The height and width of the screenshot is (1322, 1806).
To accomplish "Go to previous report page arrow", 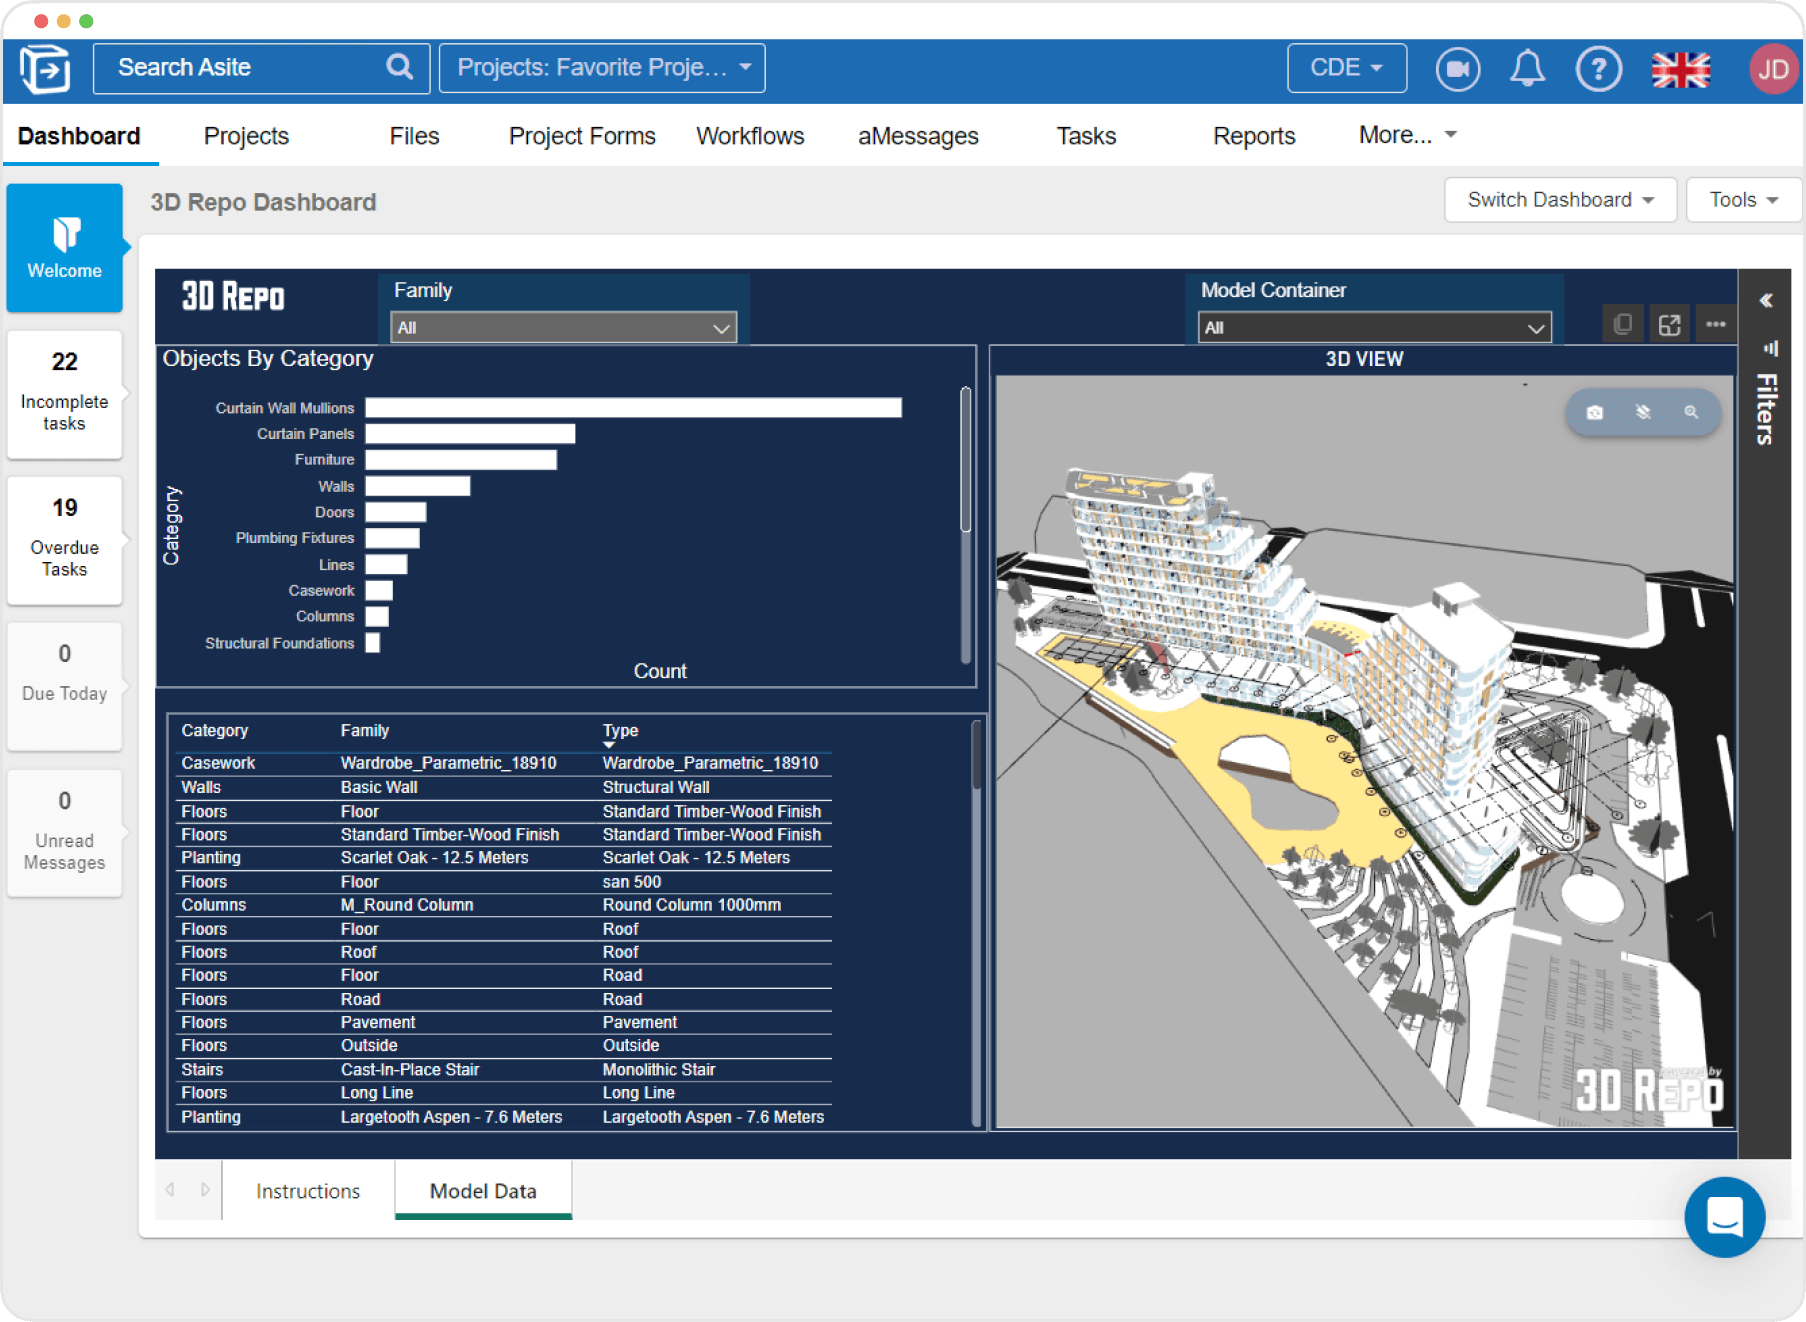I will [170, 1189].
